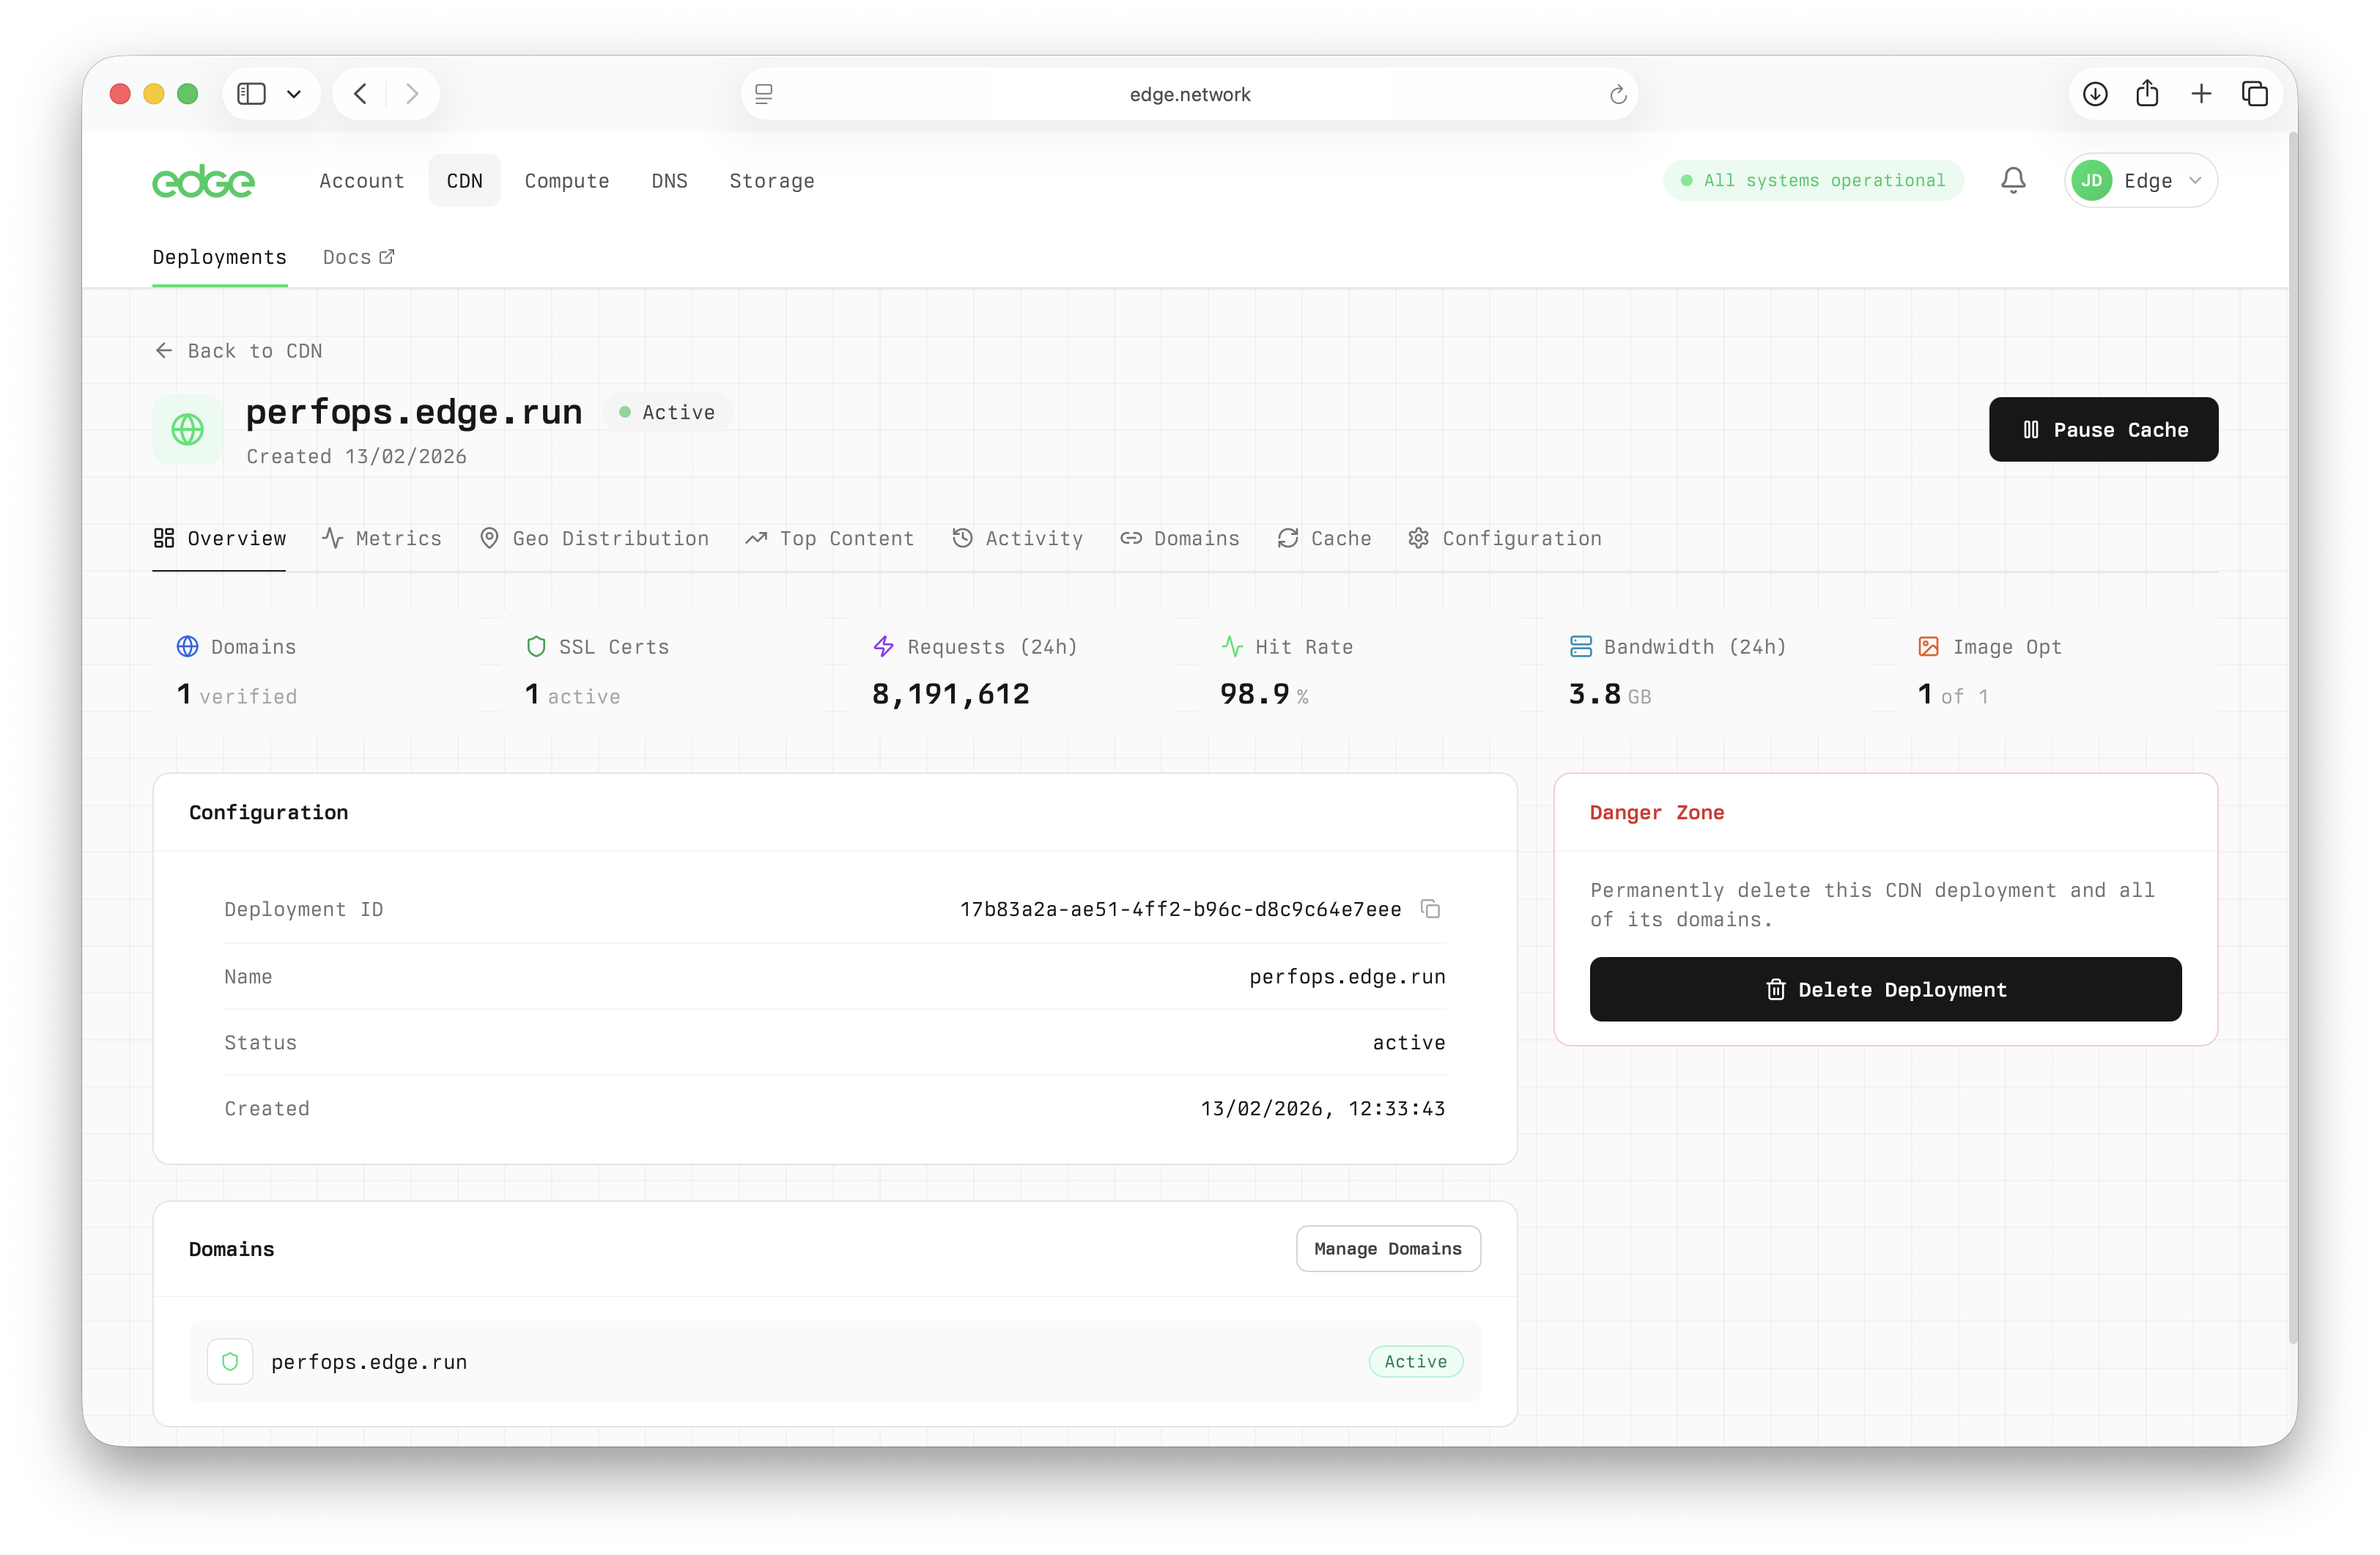Click the Active status badge on the domain row

1414,1361
